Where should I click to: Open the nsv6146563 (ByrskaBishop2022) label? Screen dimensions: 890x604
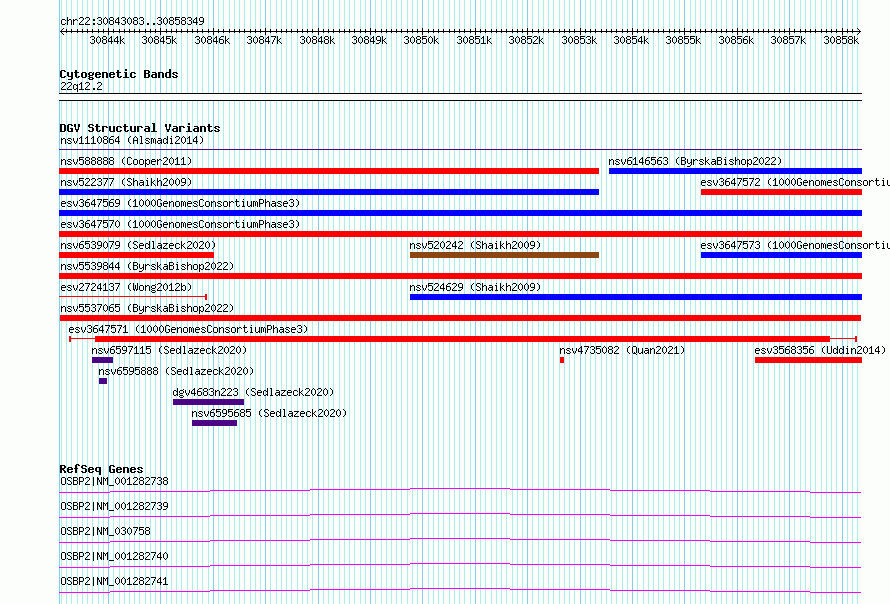[x=695, y=161]
